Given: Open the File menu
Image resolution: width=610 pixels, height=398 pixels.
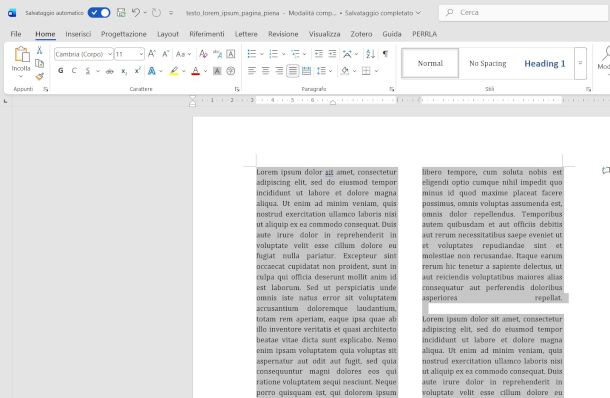Looking at the screenshot, I should [x=16, y=34].
